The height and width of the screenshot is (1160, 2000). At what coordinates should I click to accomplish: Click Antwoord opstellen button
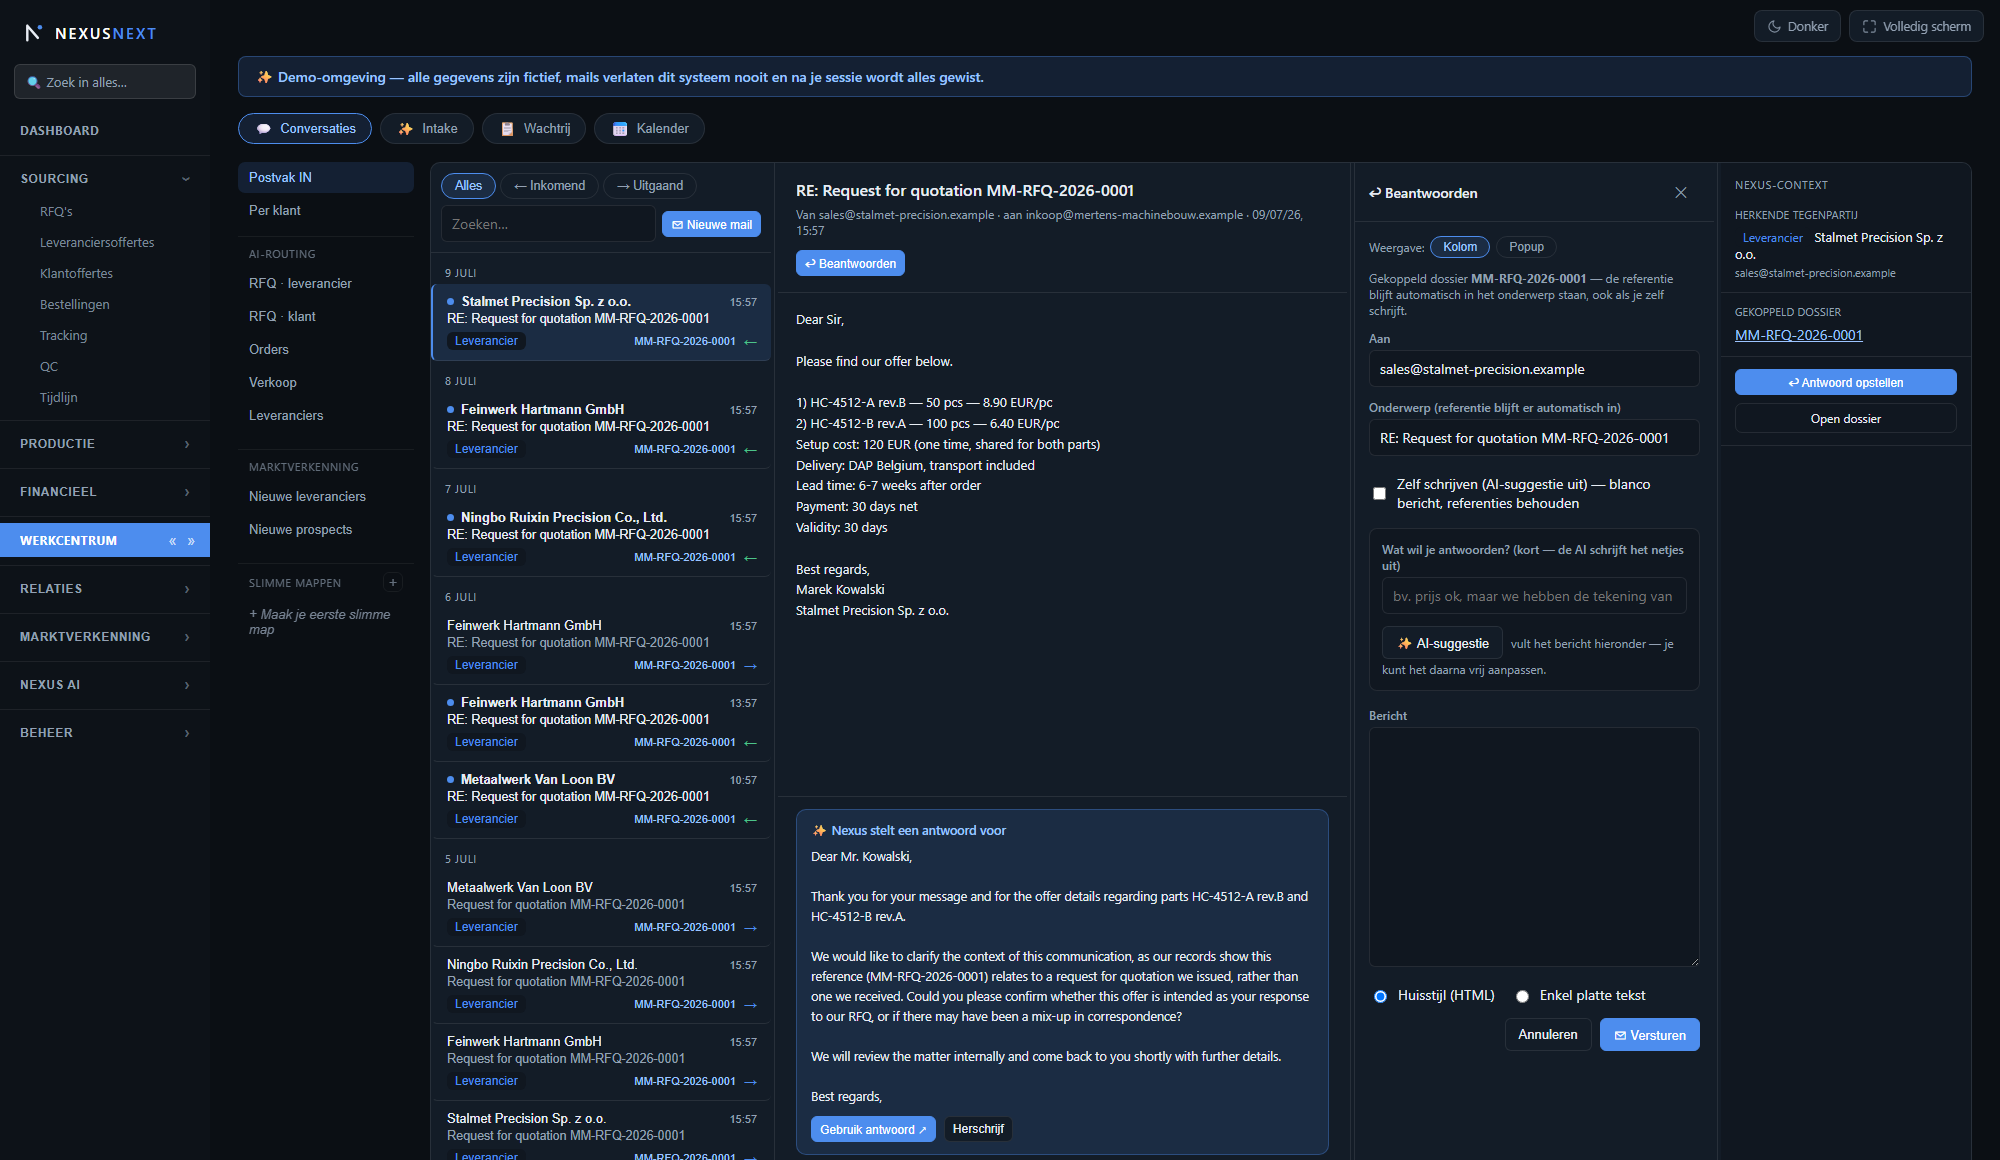[x=1846, y=383]
